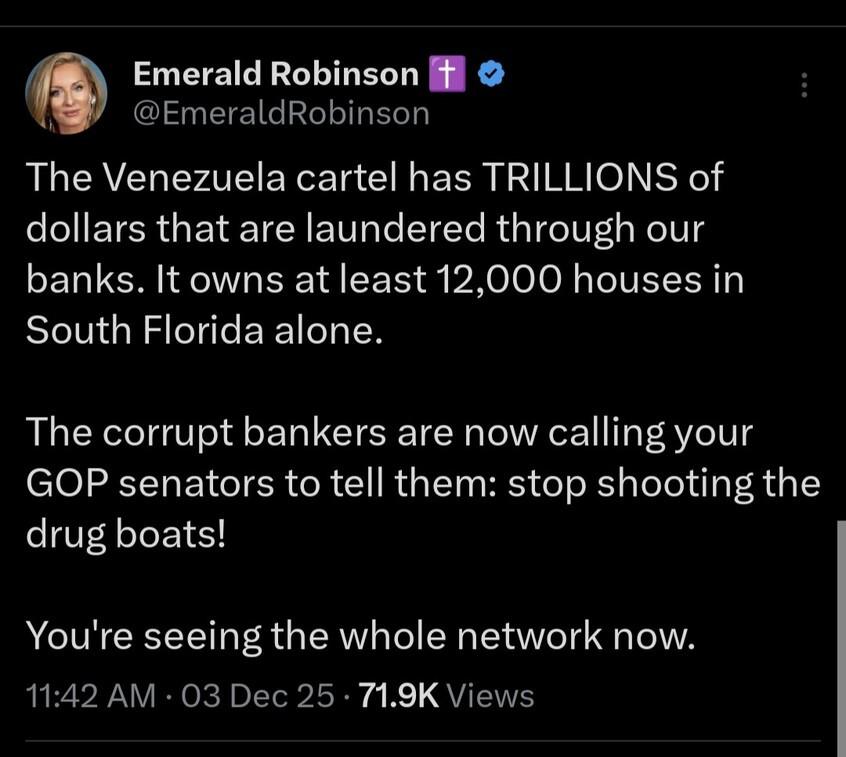Click the "South Florida alone." line
This screenshot has height=757, width=846.
coord(204,329)
